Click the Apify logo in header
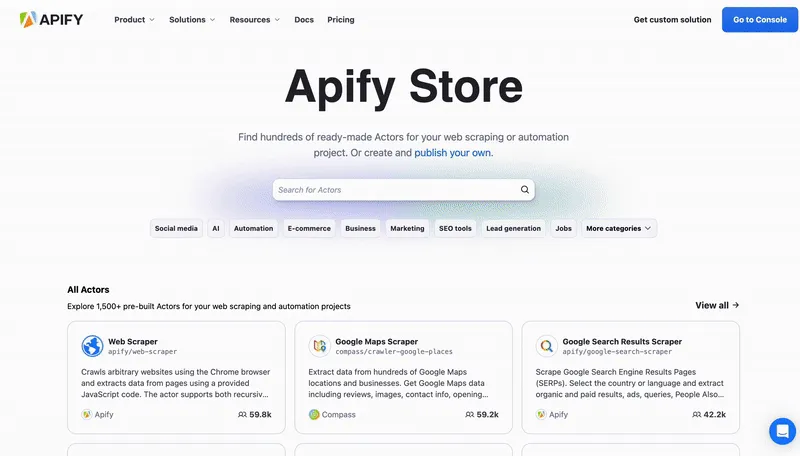Viewport: 800px width, 456px height. pos(51,19)
